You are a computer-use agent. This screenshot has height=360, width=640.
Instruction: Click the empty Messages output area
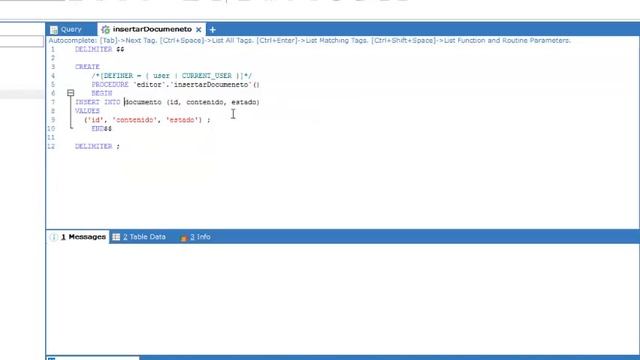point(342,299)
